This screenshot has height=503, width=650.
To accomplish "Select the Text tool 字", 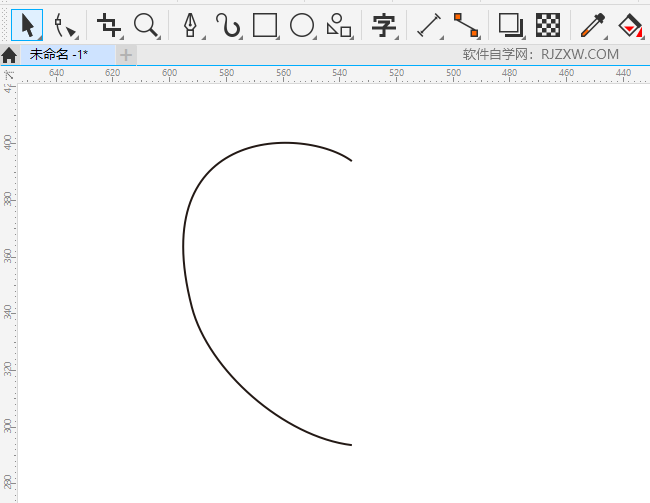I will click(x=384, y=25).
